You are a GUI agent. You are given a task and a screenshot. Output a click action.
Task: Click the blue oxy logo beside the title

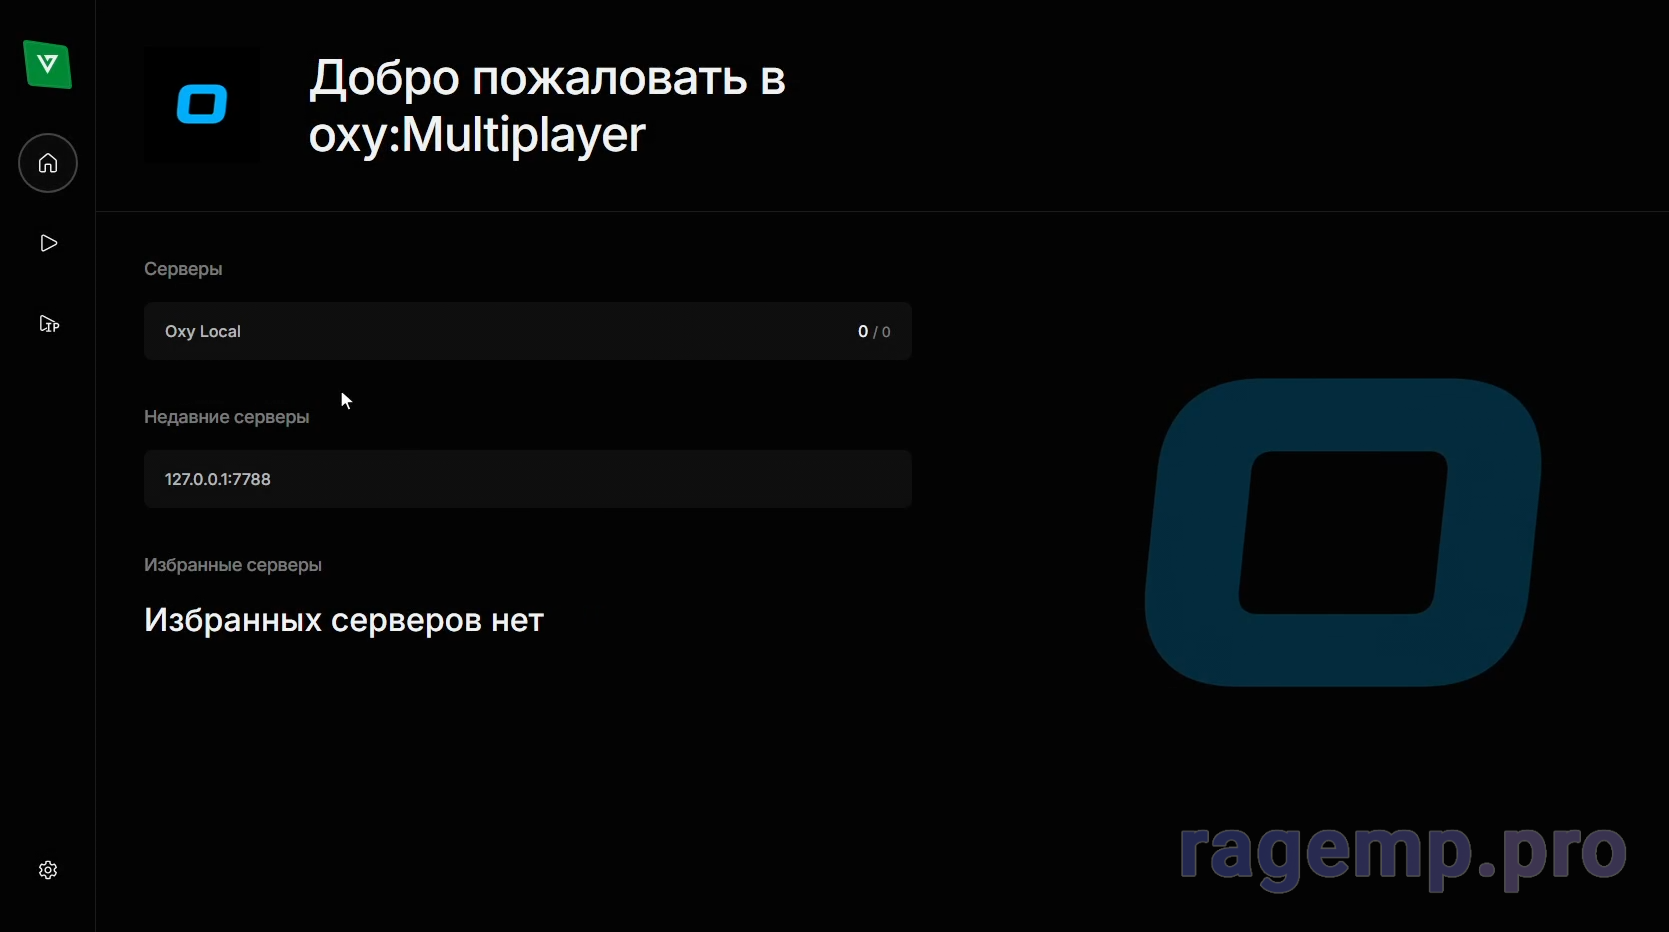pos(202,104)
